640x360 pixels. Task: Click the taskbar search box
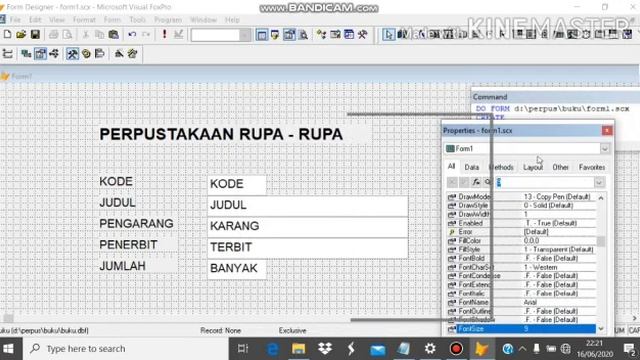tap(126, 349)
